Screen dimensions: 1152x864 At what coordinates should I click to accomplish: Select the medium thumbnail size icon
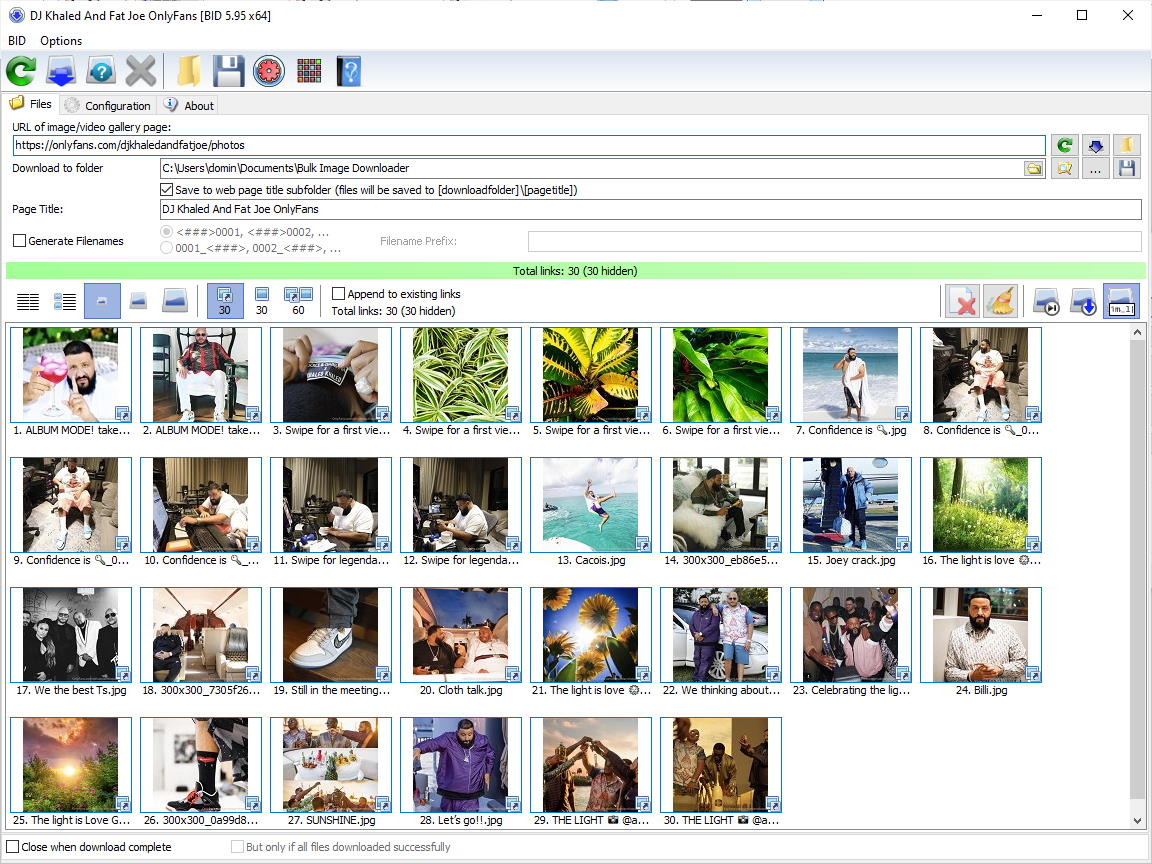coord(138,301)
